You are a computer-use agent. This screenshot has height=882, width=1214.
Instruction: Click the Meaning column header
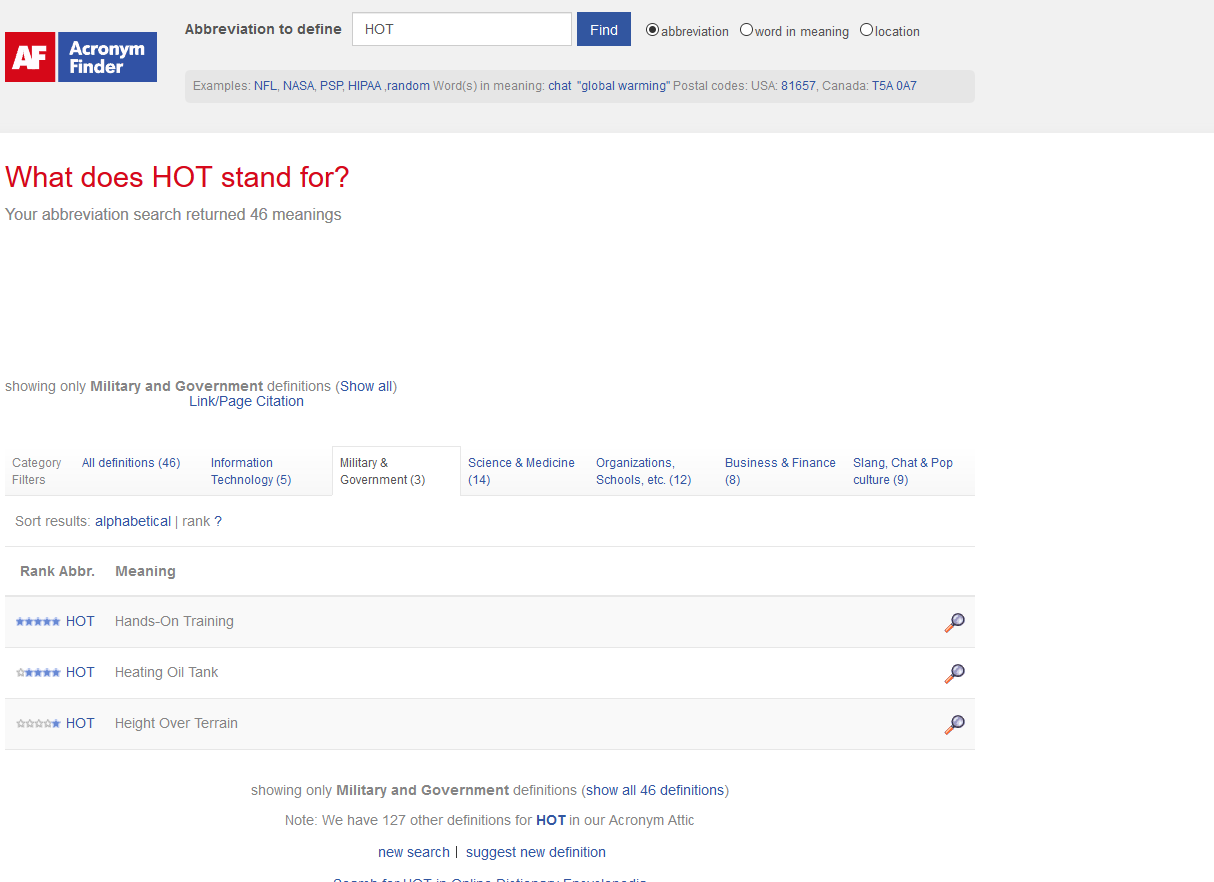pos(145,571)
